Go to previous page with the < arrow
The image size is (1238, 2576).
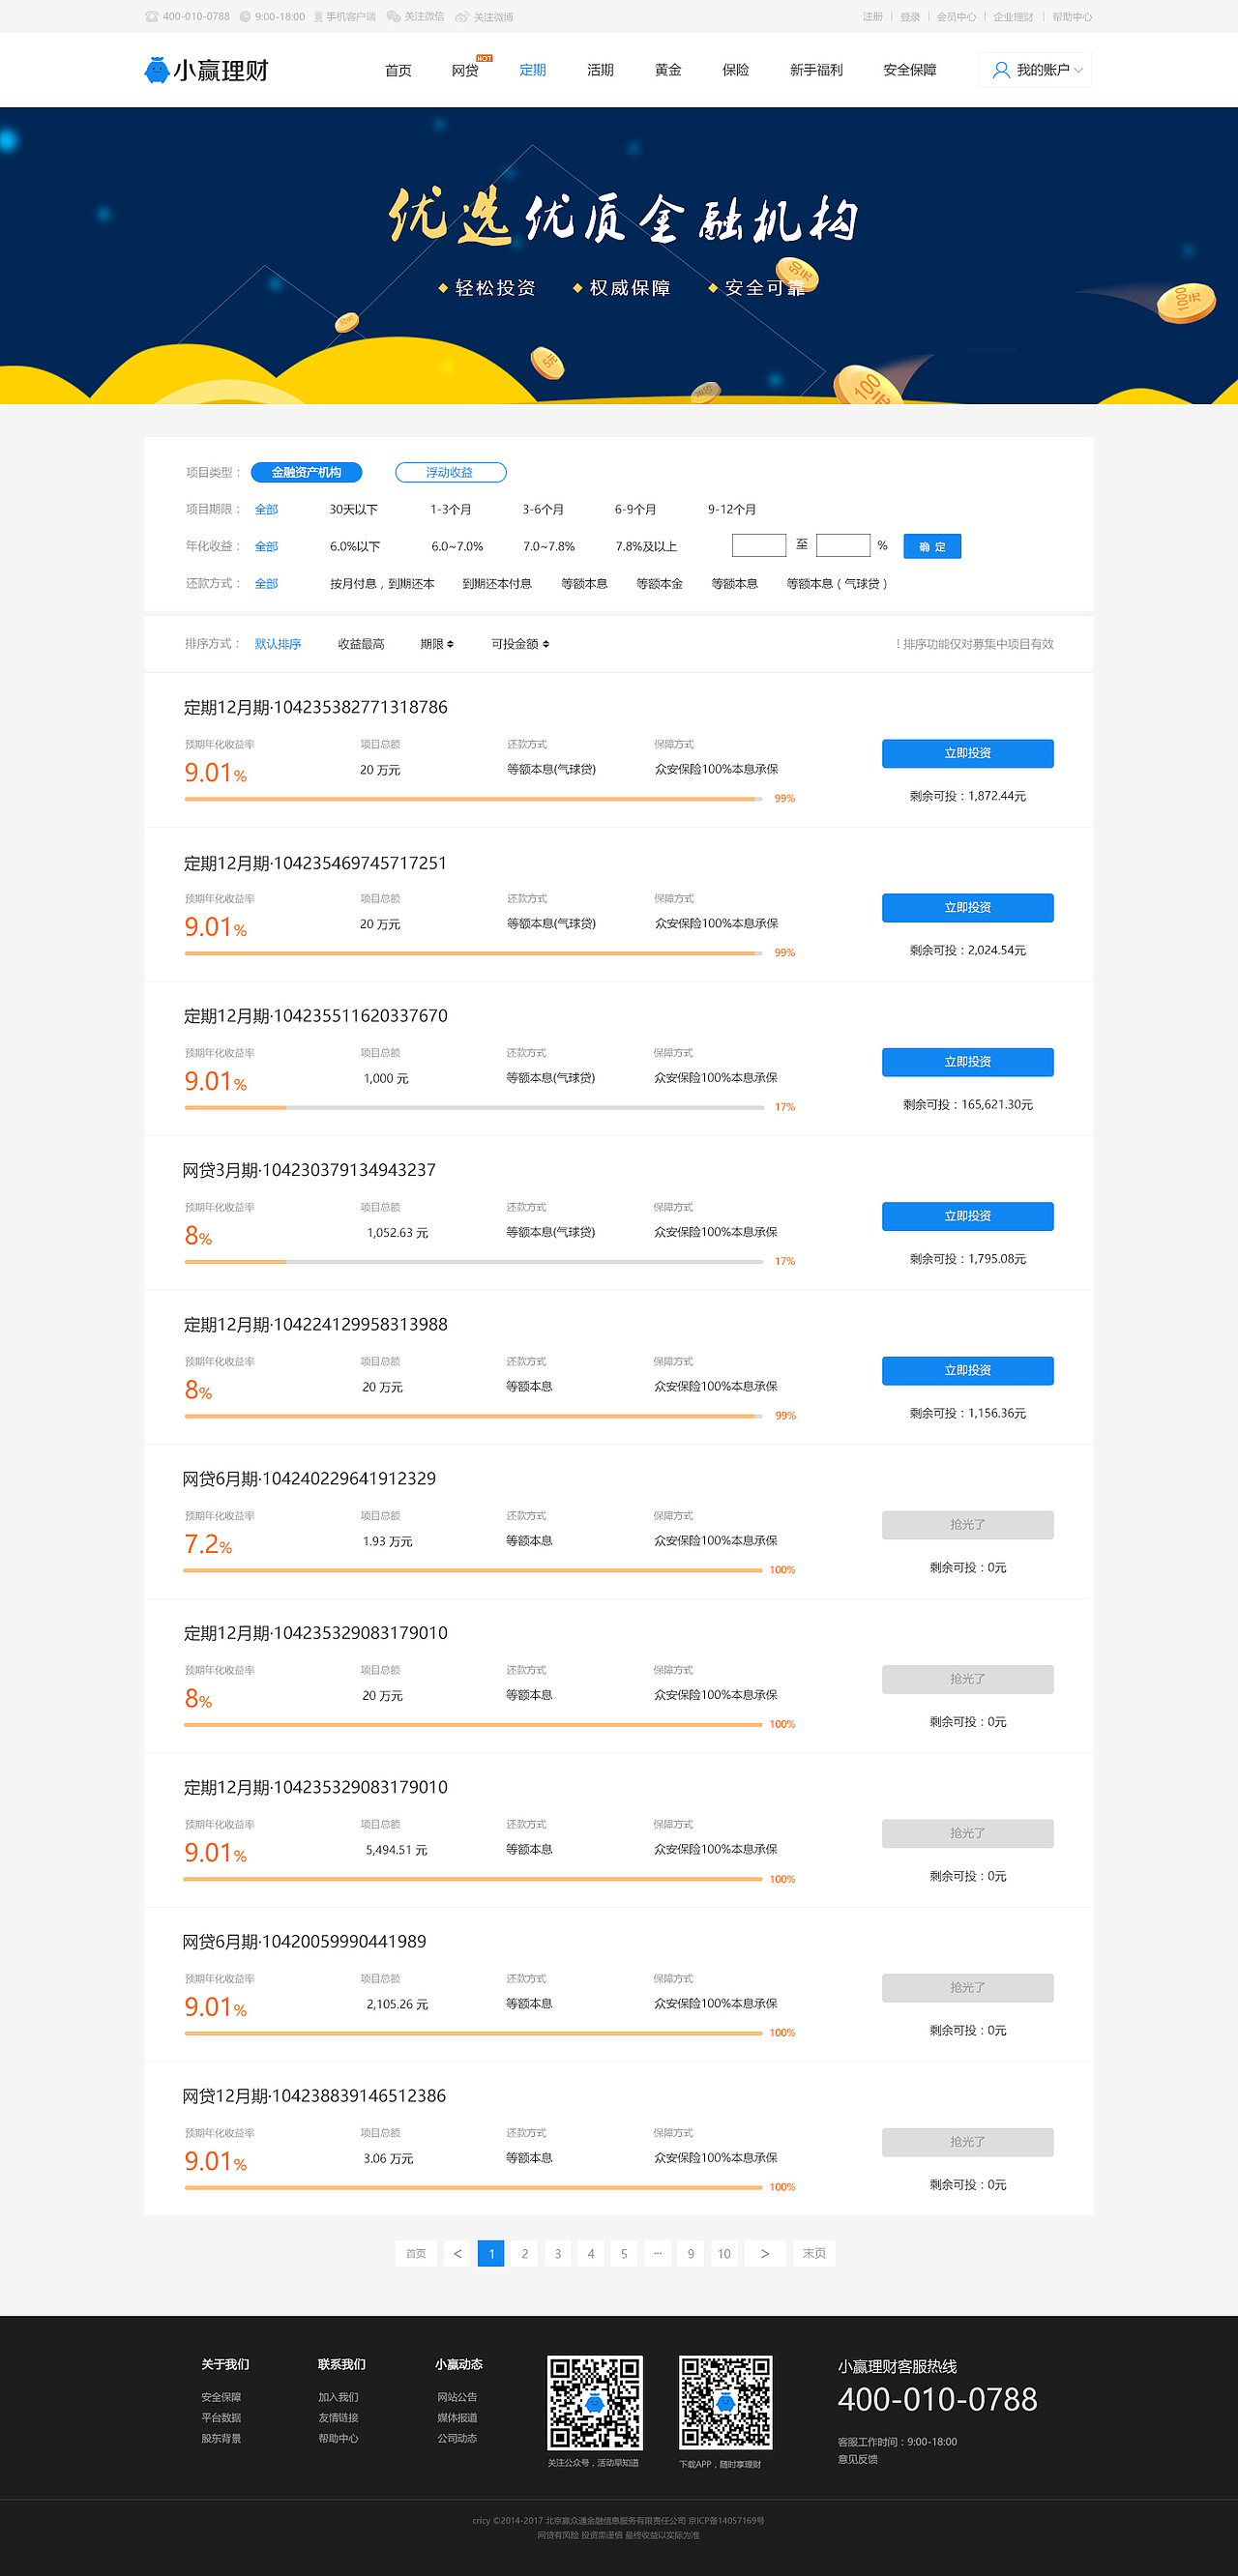[457, 2253]
